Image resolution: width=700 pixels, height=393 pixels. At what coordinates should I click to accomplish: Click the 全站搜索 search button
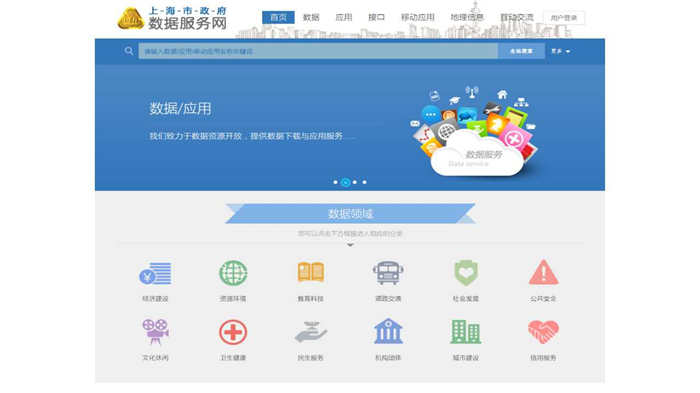click(521, 51)
